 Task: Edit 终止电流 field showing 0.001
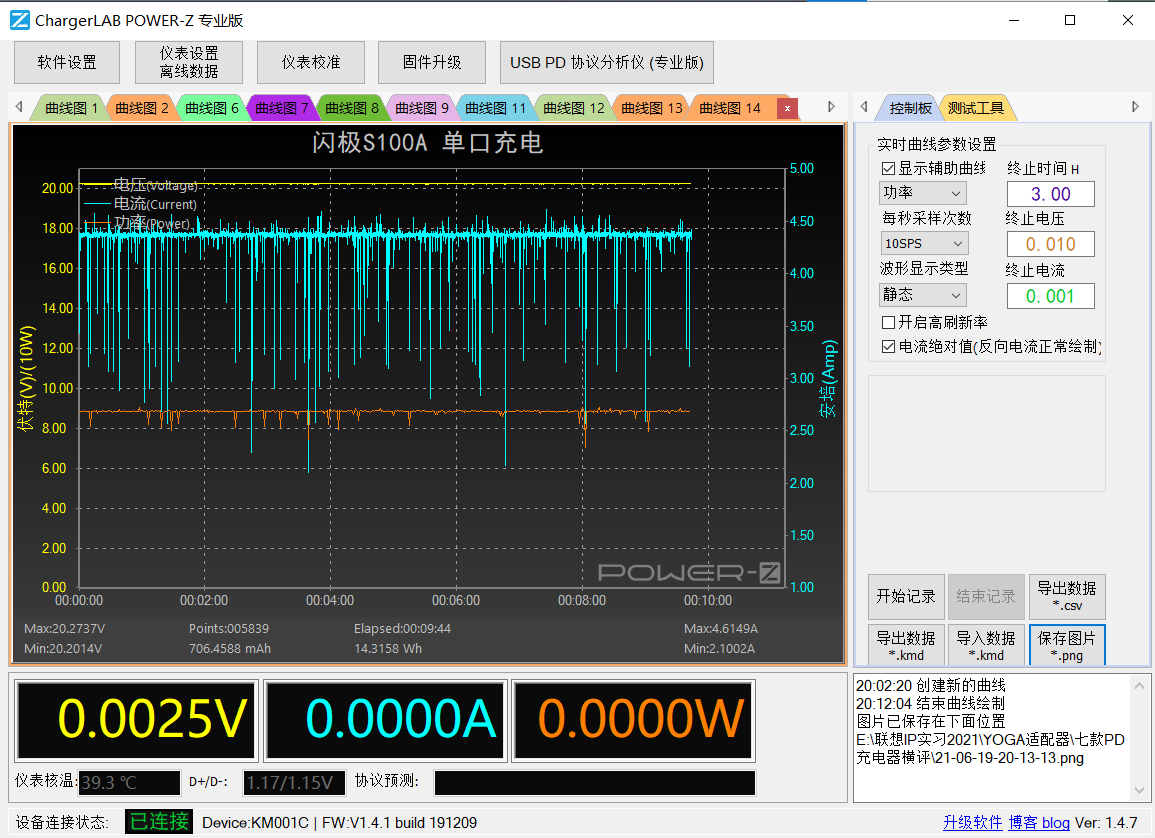(1050, 296)
